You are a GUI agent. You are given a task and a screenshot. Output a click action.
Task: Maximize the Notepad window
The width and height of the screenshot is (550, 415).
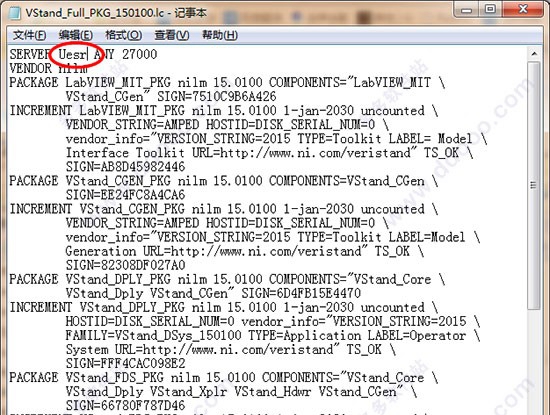click(490, 9)
